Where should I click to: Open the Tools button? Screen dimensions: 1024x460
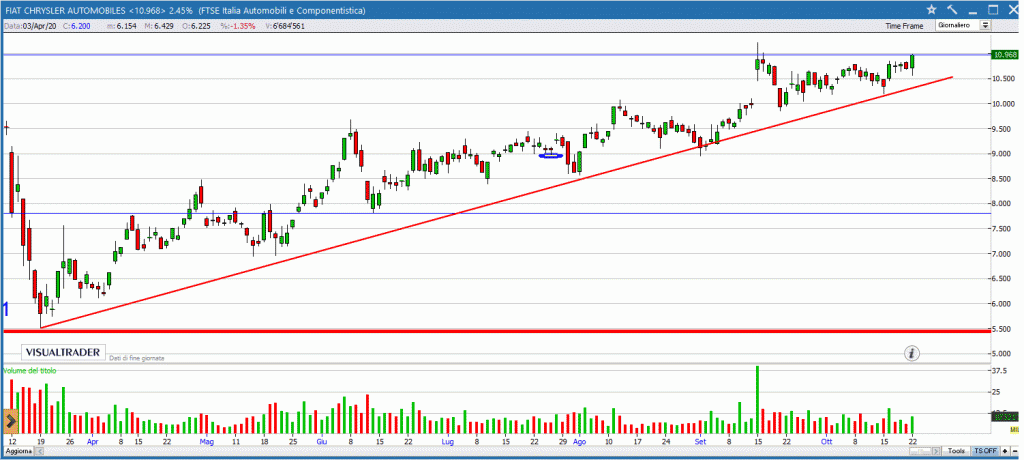coord(957,452)
